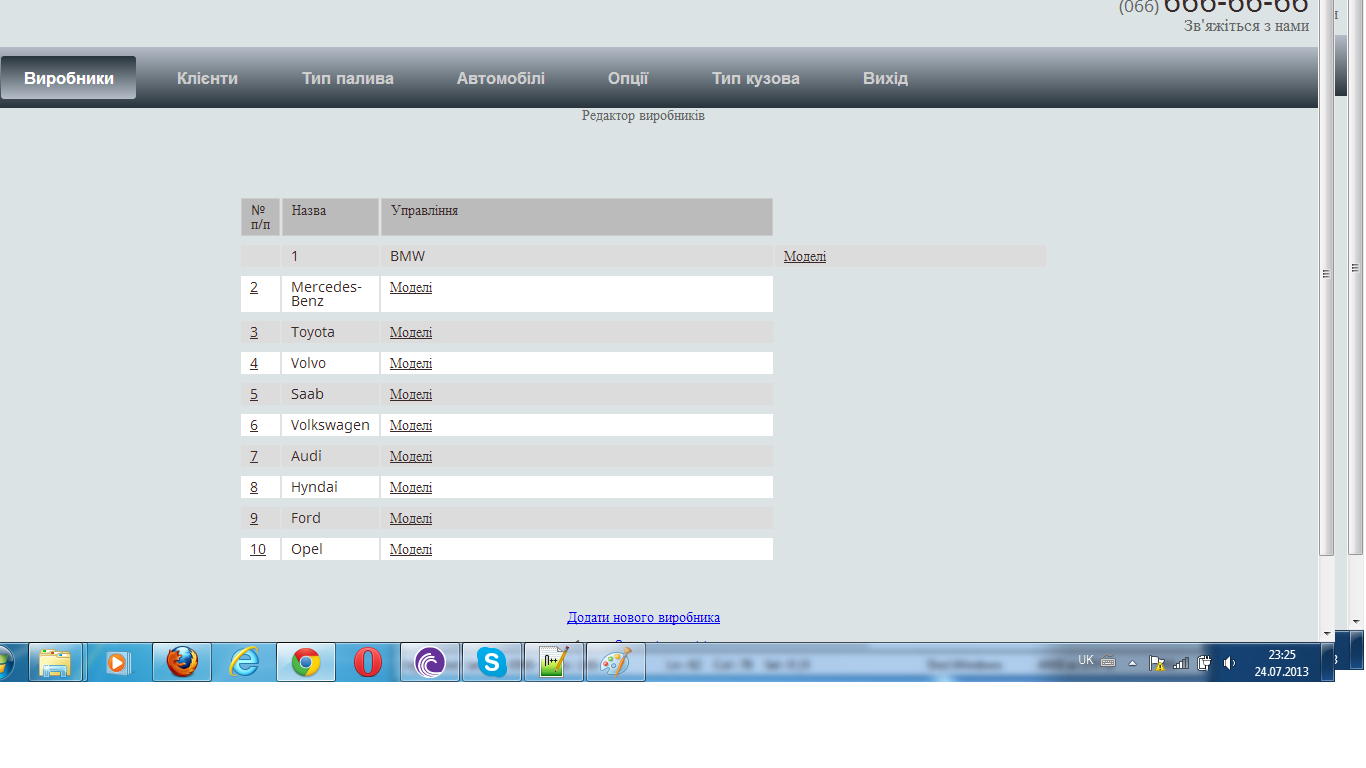The height and width of the screenshot is (768, 1366).
Task: Open Opera browser from the taskbar
Action: pos(368,662)
